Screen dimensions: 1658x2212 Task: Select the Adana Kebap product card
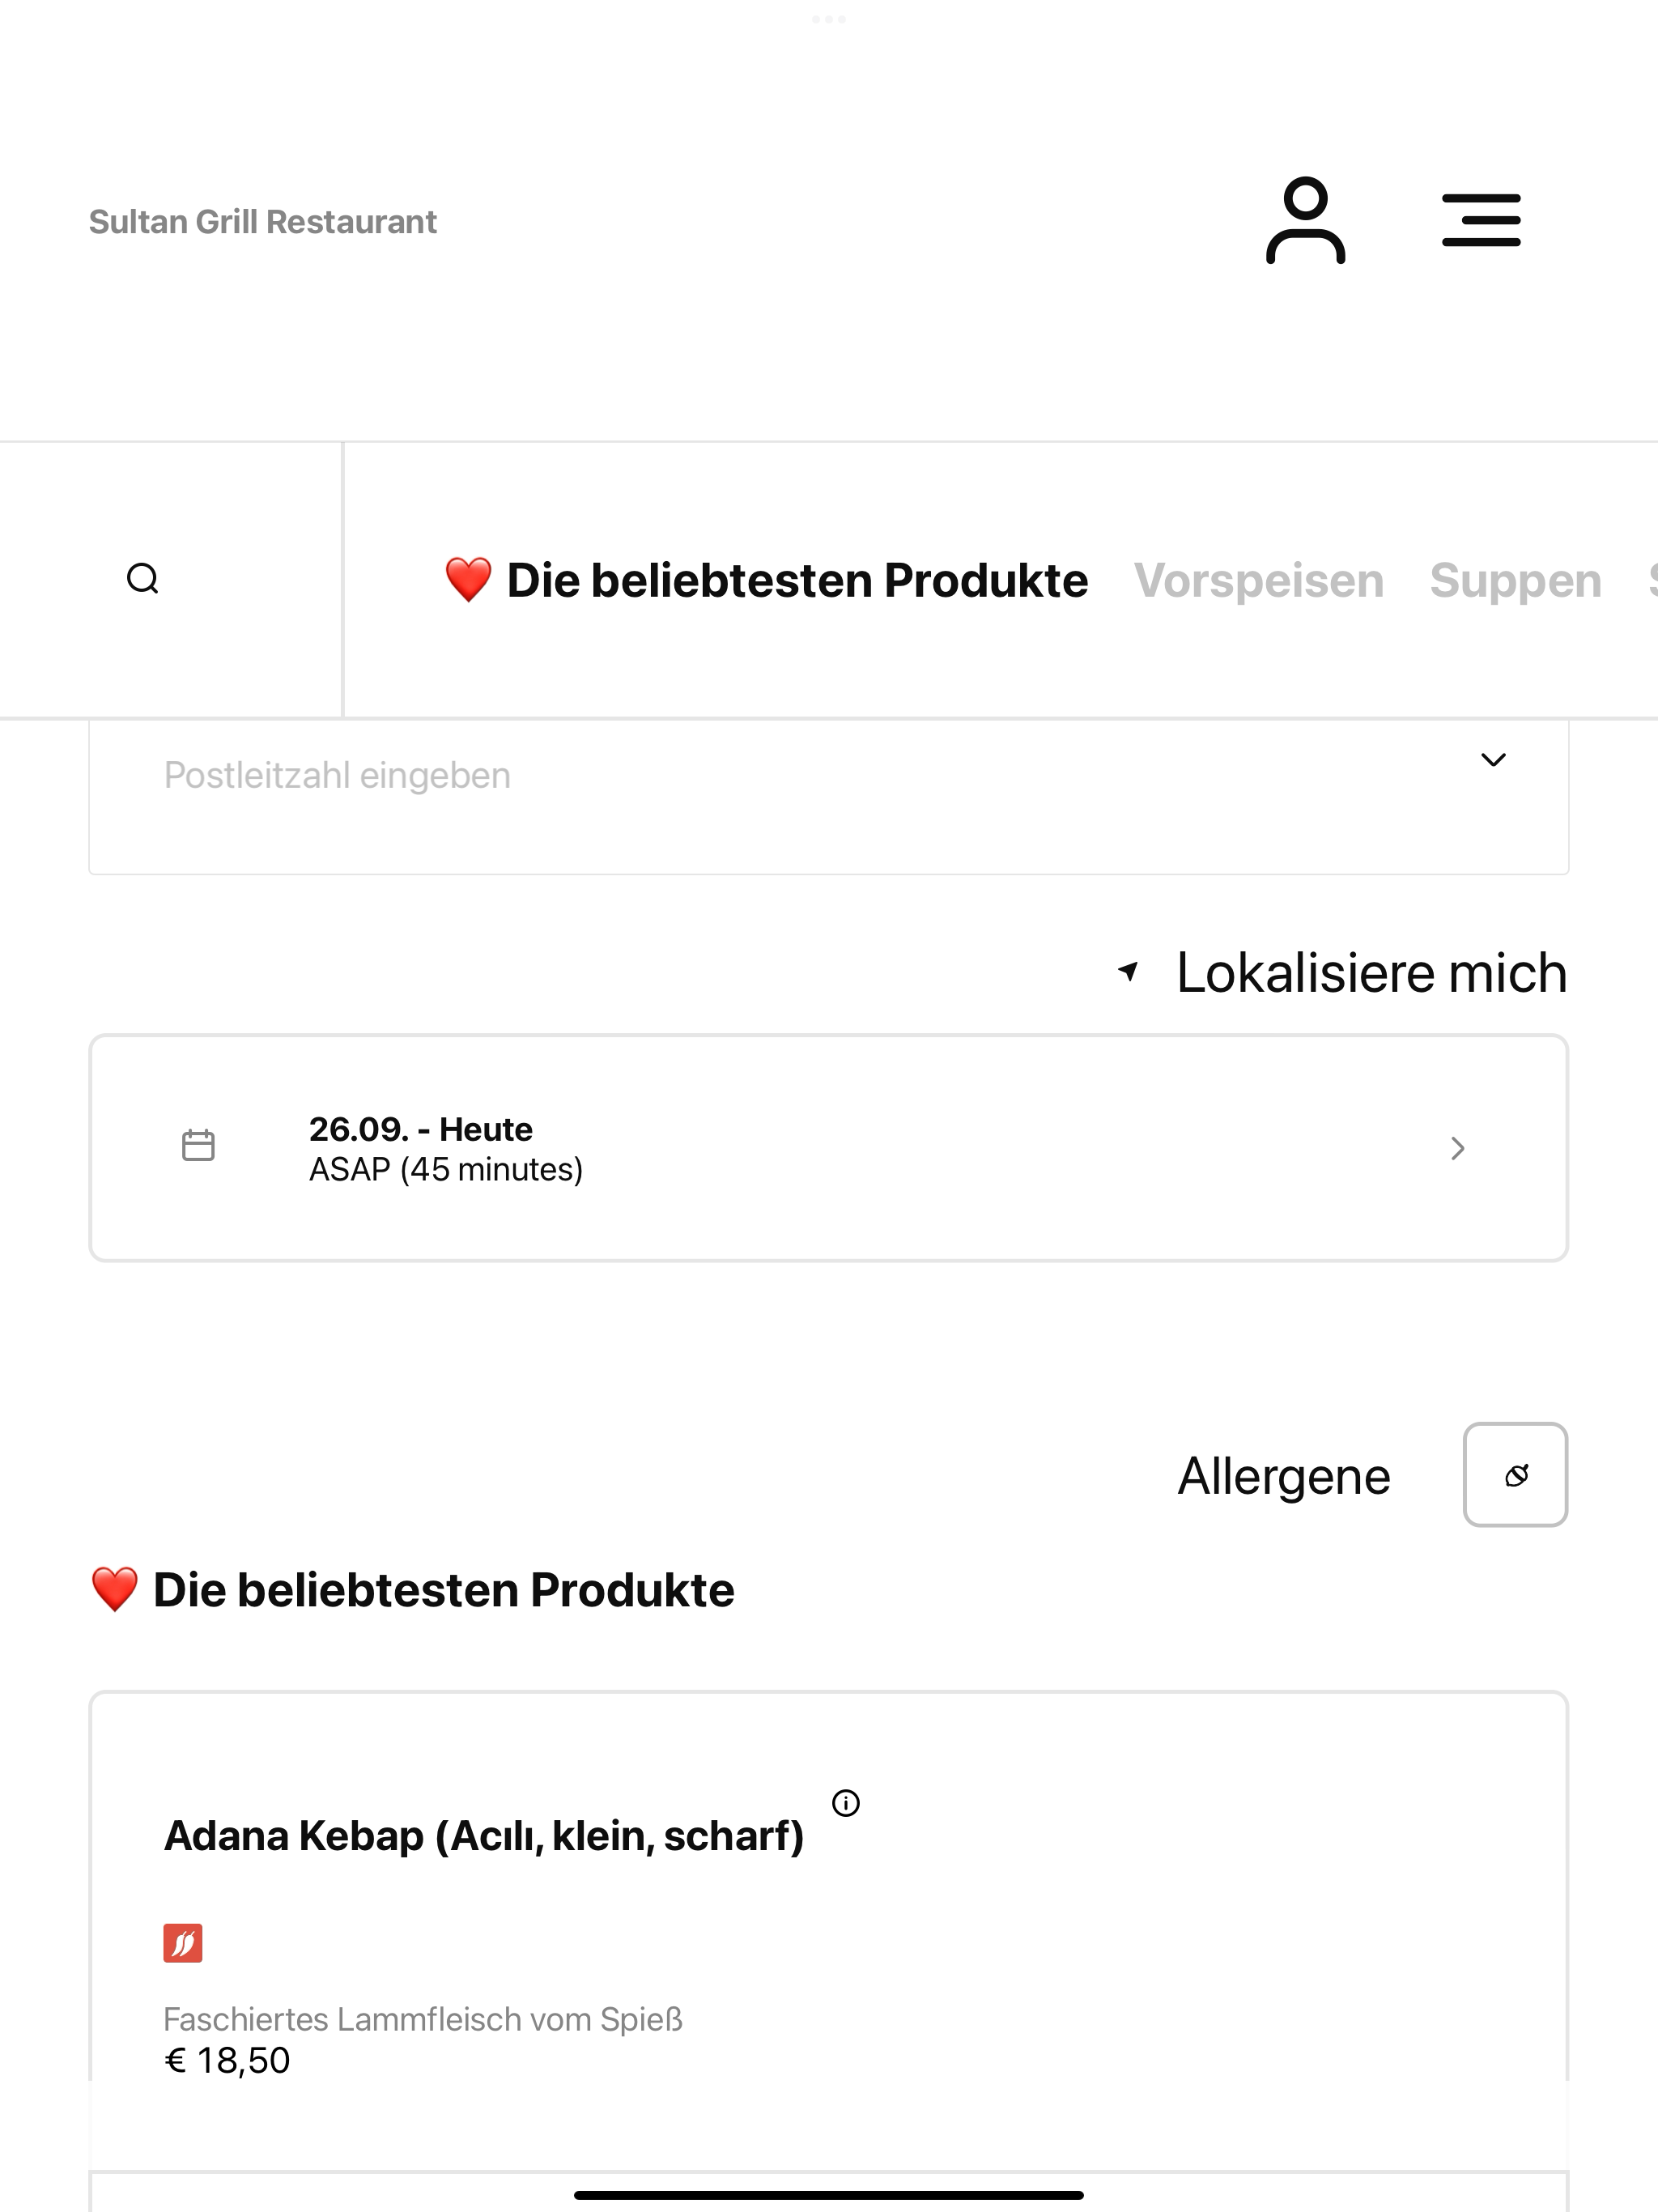coord(829,1930)
